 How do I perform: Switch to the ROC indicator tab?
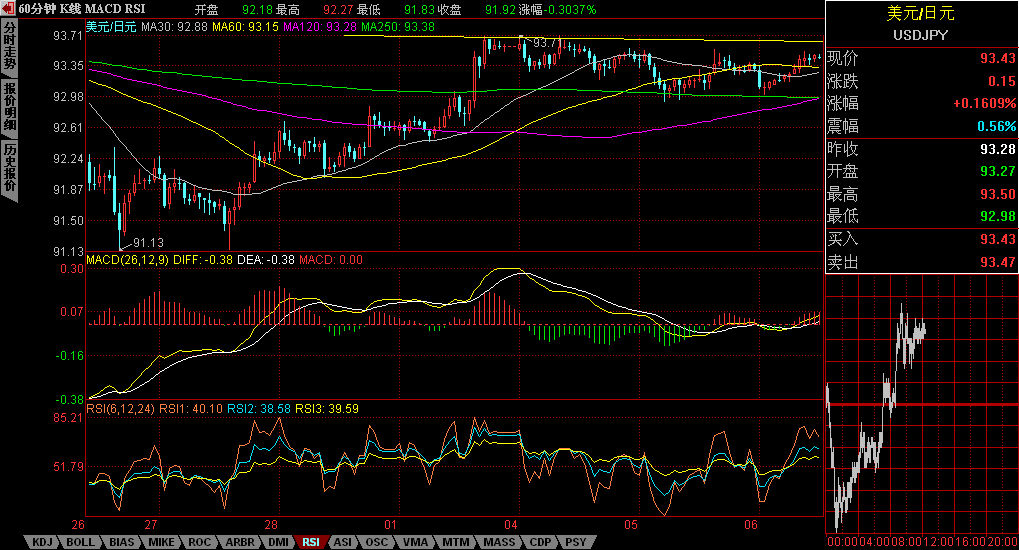point(200,542)
